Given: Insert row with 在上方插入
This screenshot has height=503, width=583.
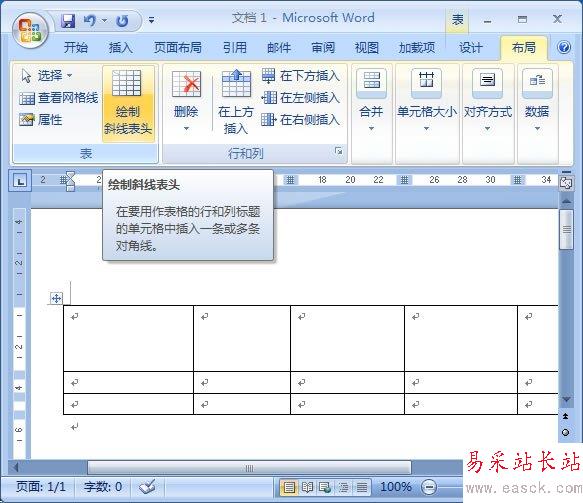Looking at the screenshot, I should pyautogui.click(x=236, y=102).
